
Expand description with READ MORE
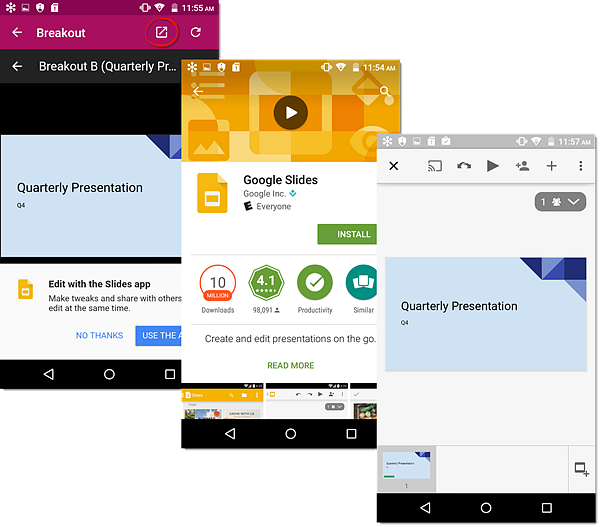point(291,365)
